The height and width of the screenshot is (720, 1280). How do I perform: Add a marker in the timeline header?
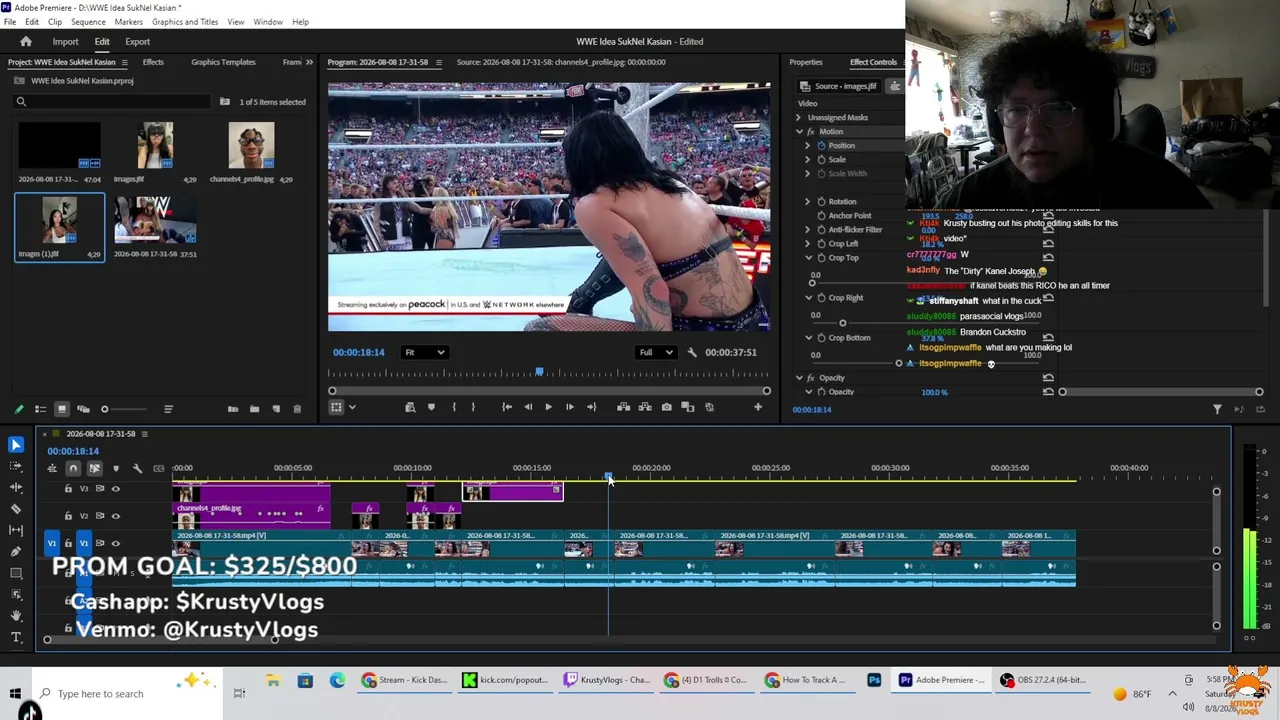tap(116, 468)
